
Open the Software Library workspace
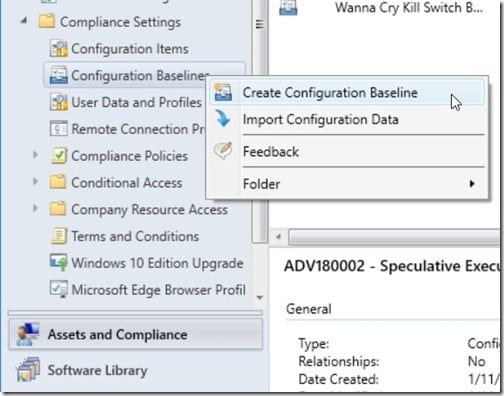click(x=136, y=370)
